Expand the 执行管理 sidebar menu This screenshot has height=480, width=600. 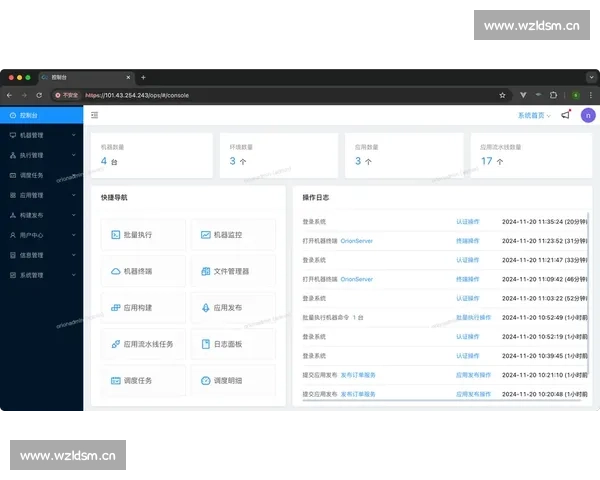(41, 154)
